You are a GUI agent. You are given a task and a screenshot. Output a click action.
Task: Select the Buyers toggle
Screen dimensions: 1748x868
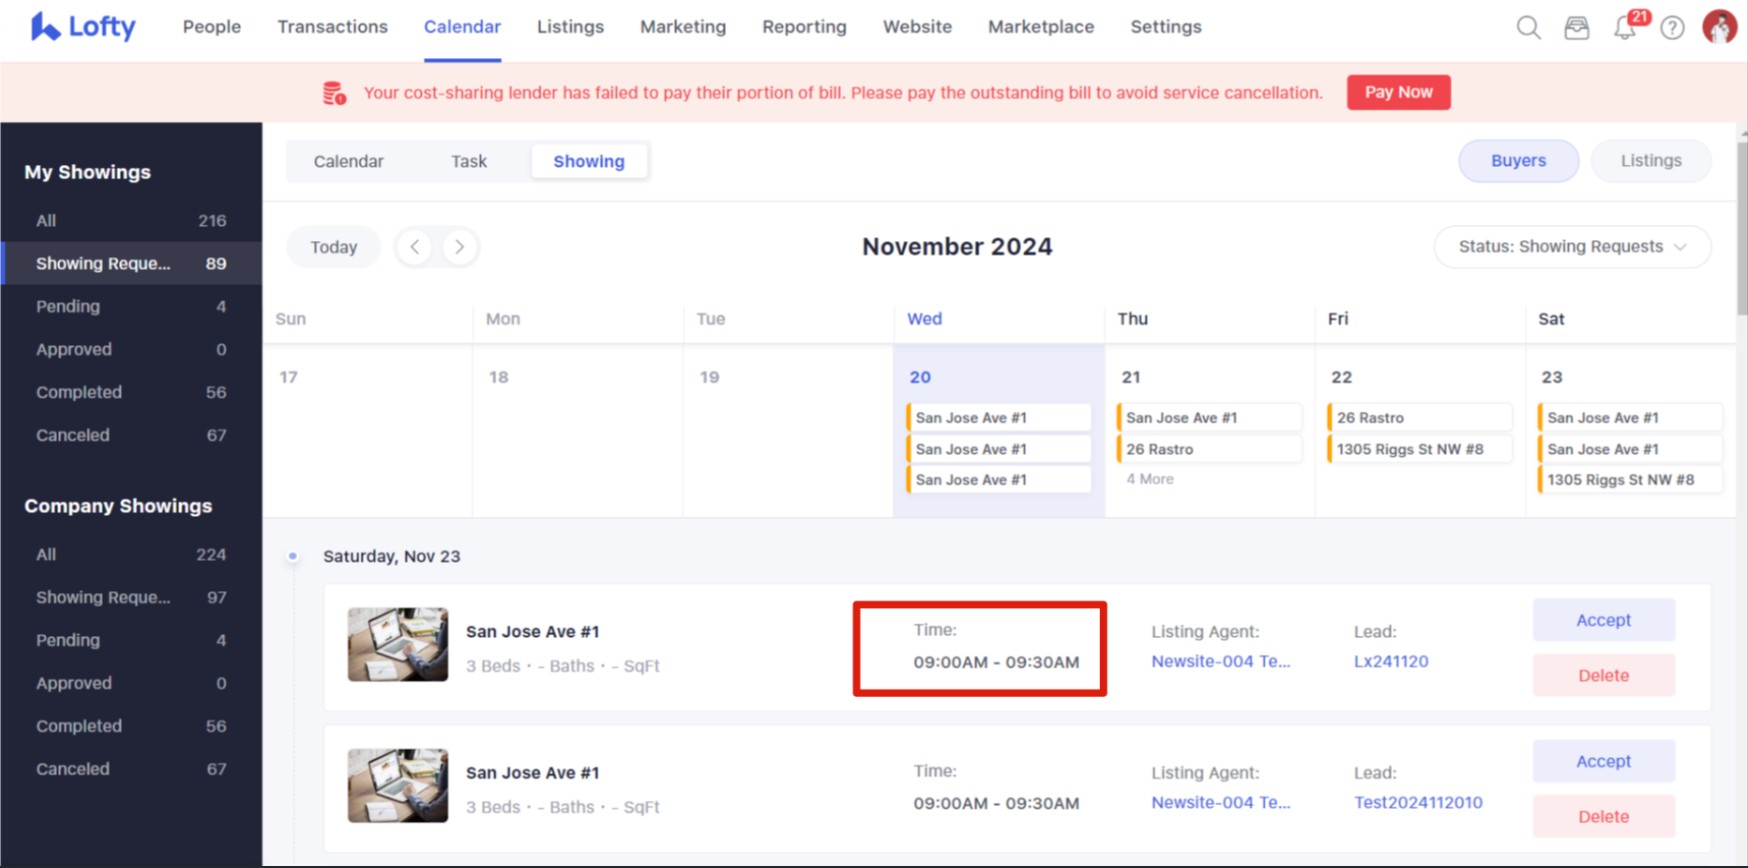pos(1518,161)
